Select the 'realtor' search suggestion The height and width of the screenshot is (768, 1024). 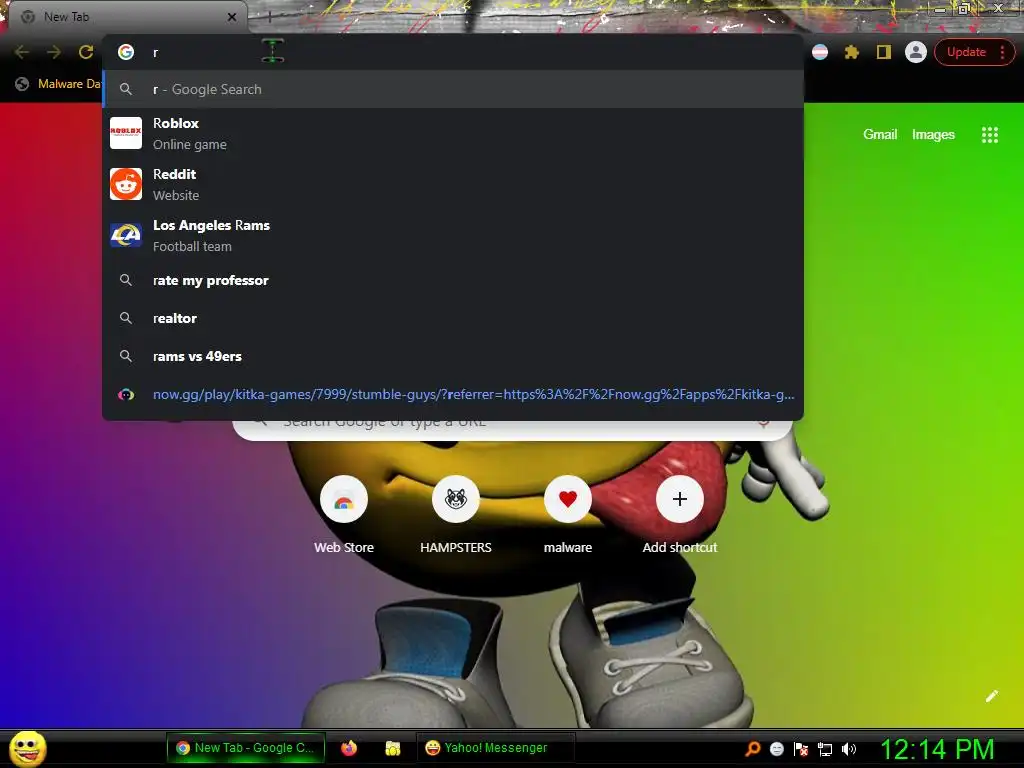coord(453,318)
